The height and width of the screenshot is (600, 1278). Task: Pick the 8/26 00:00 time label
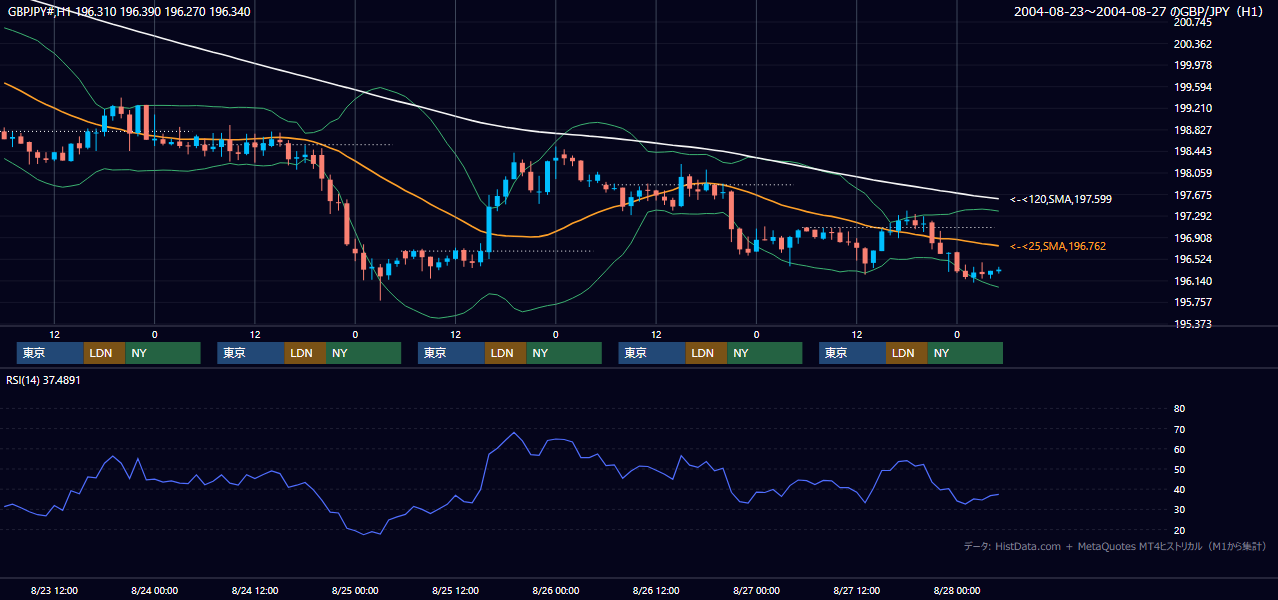coord(555,590)
